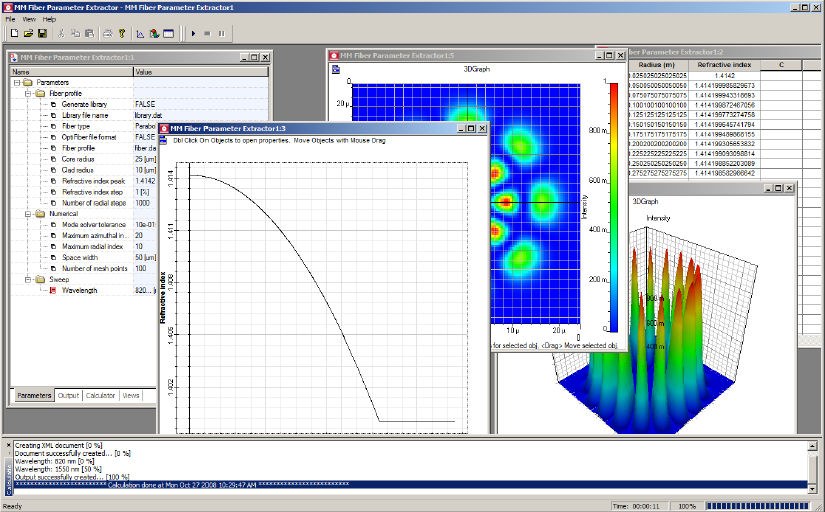Switch to the Output tab

pyautogui.click(x=68, y=395)
